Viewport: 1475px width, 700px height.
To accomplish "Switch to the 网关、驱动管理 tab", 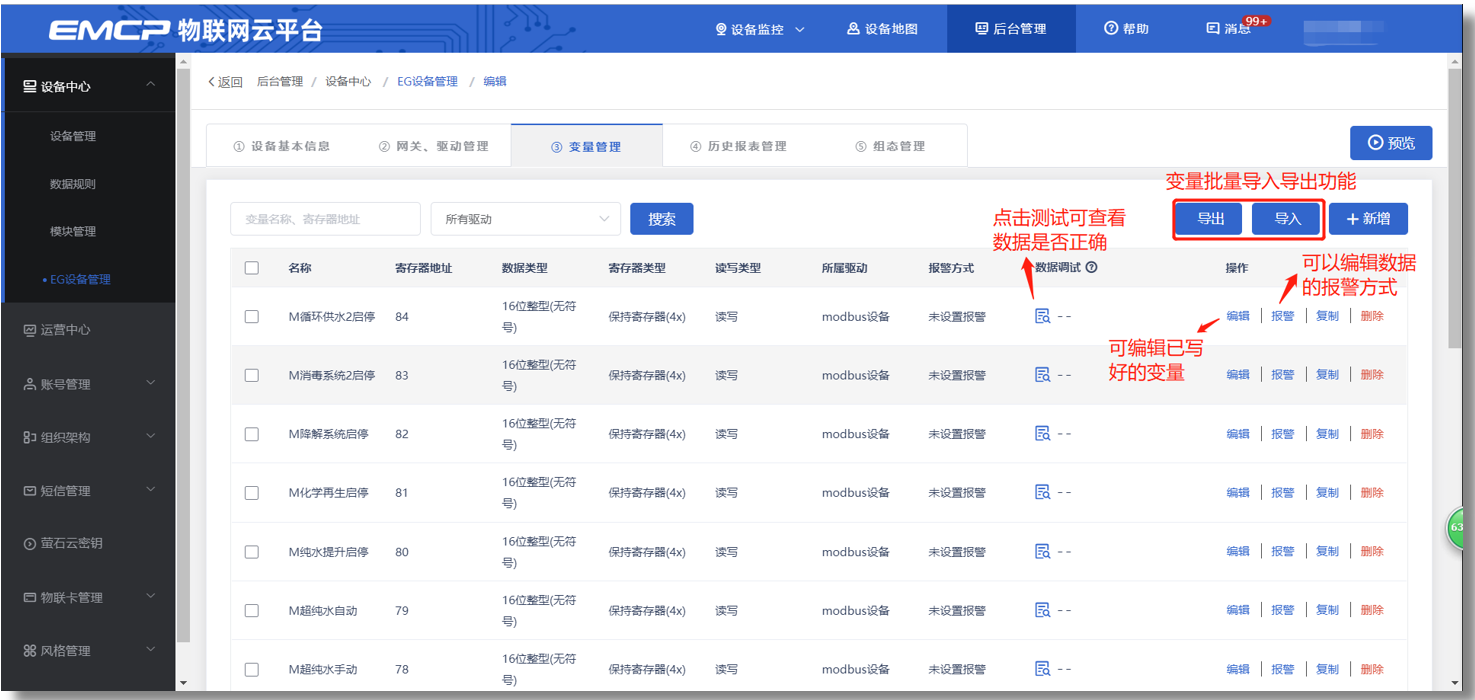I will coord(433,146).
